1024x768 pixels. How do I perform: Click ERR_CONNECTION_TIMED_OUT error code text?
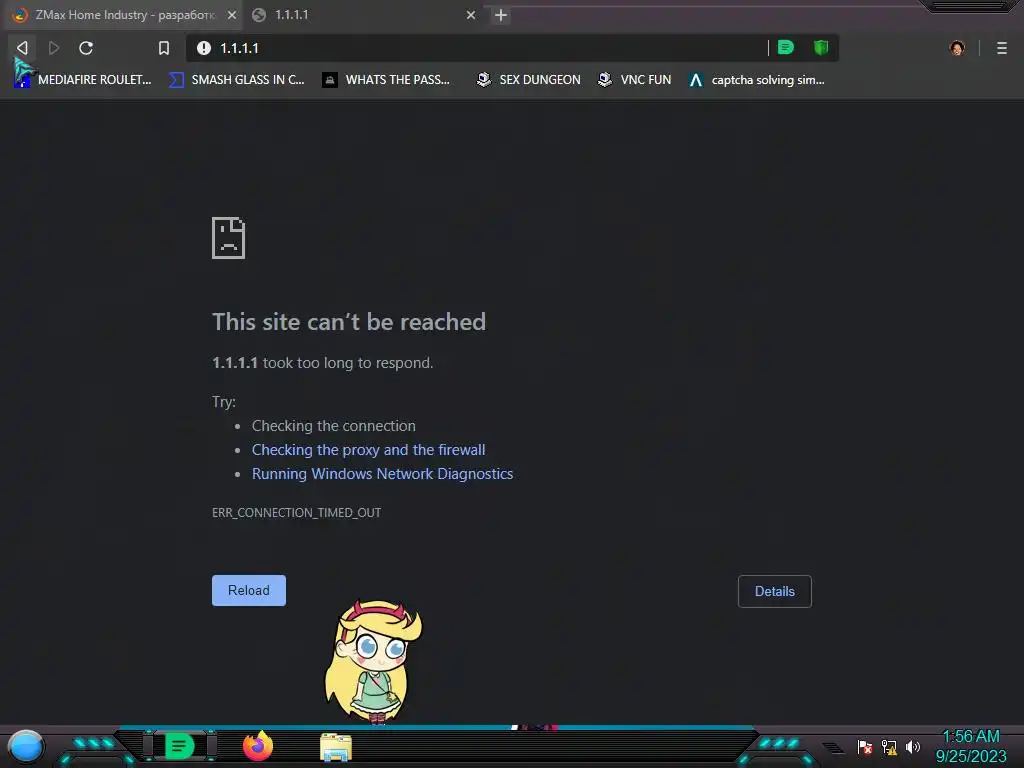coord(296,513)
